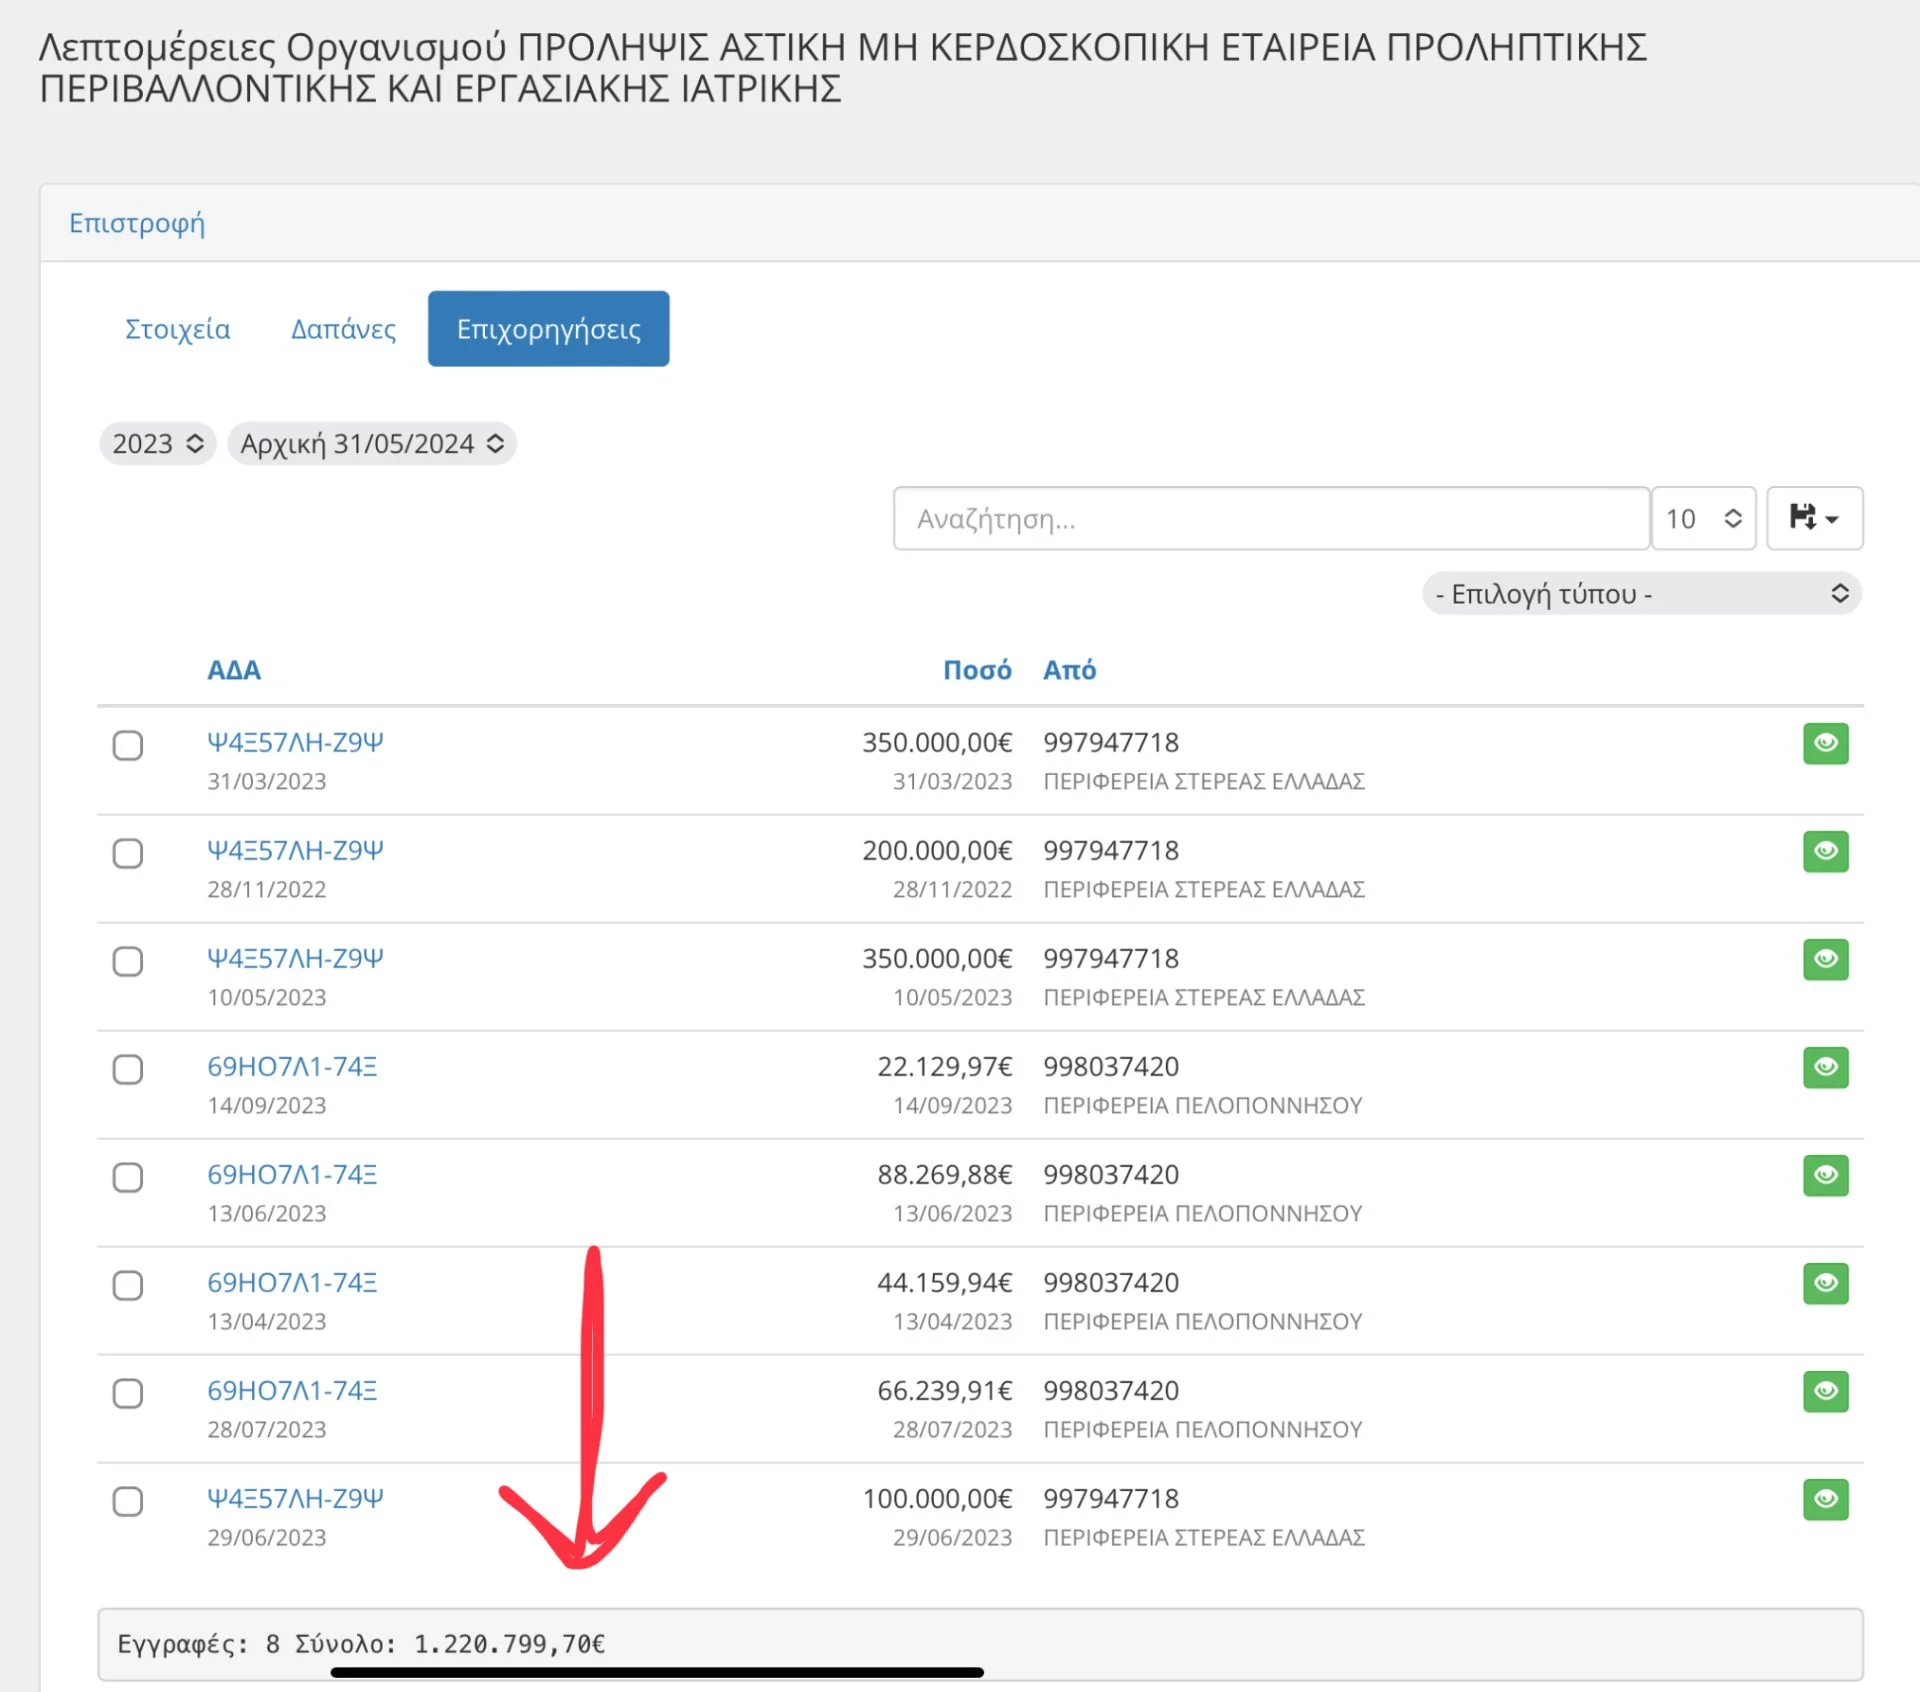Open the 2023 year selector
This screenshot has height=1692, width=1920.
158,443
